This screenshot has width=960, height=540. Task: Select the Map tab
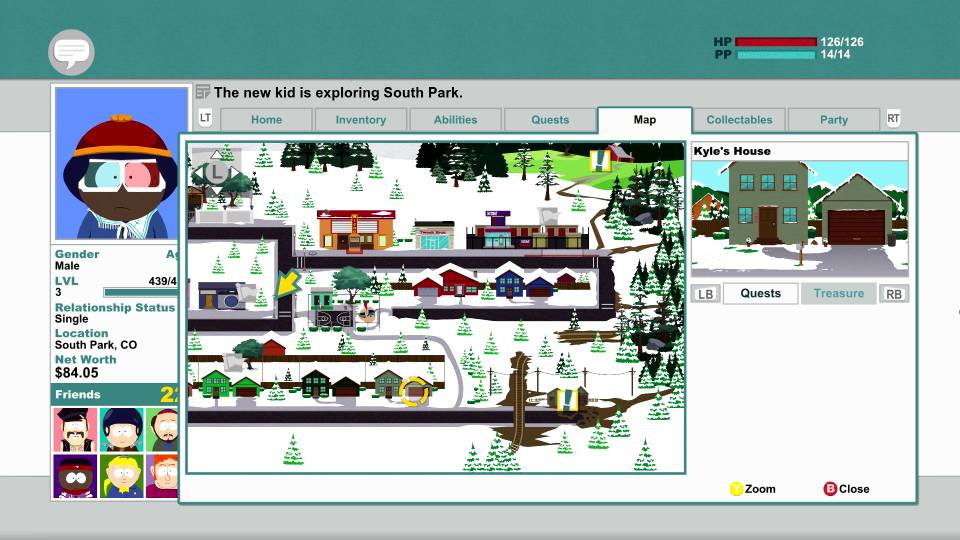[x=645, y=120]
